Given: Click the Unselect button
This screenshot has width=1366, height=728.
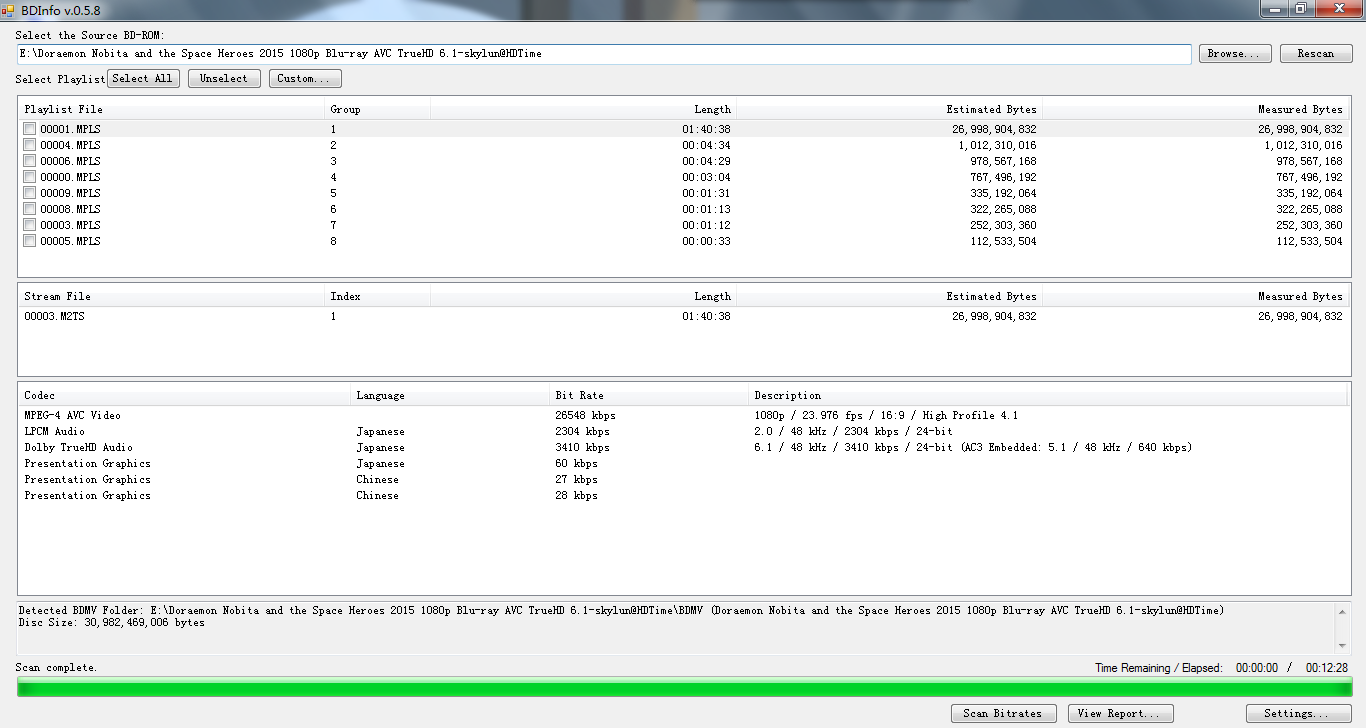Looking at the screenshot, I should (224, 78).
